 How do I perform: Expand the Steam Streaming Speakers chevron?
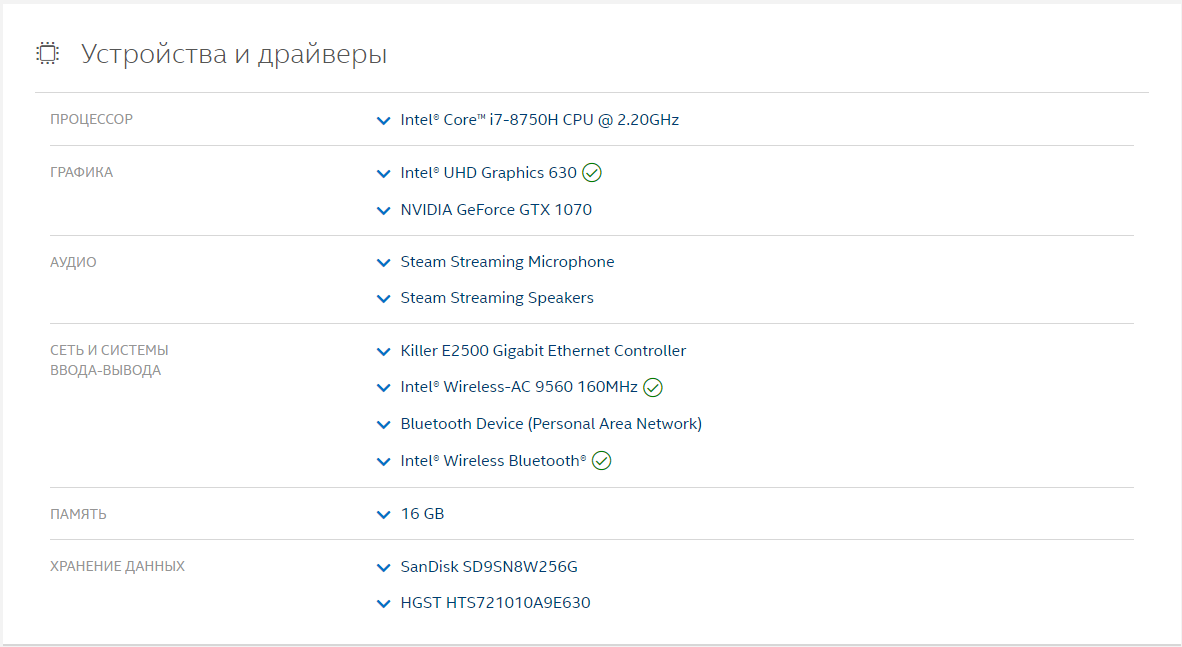coord(383,299)
